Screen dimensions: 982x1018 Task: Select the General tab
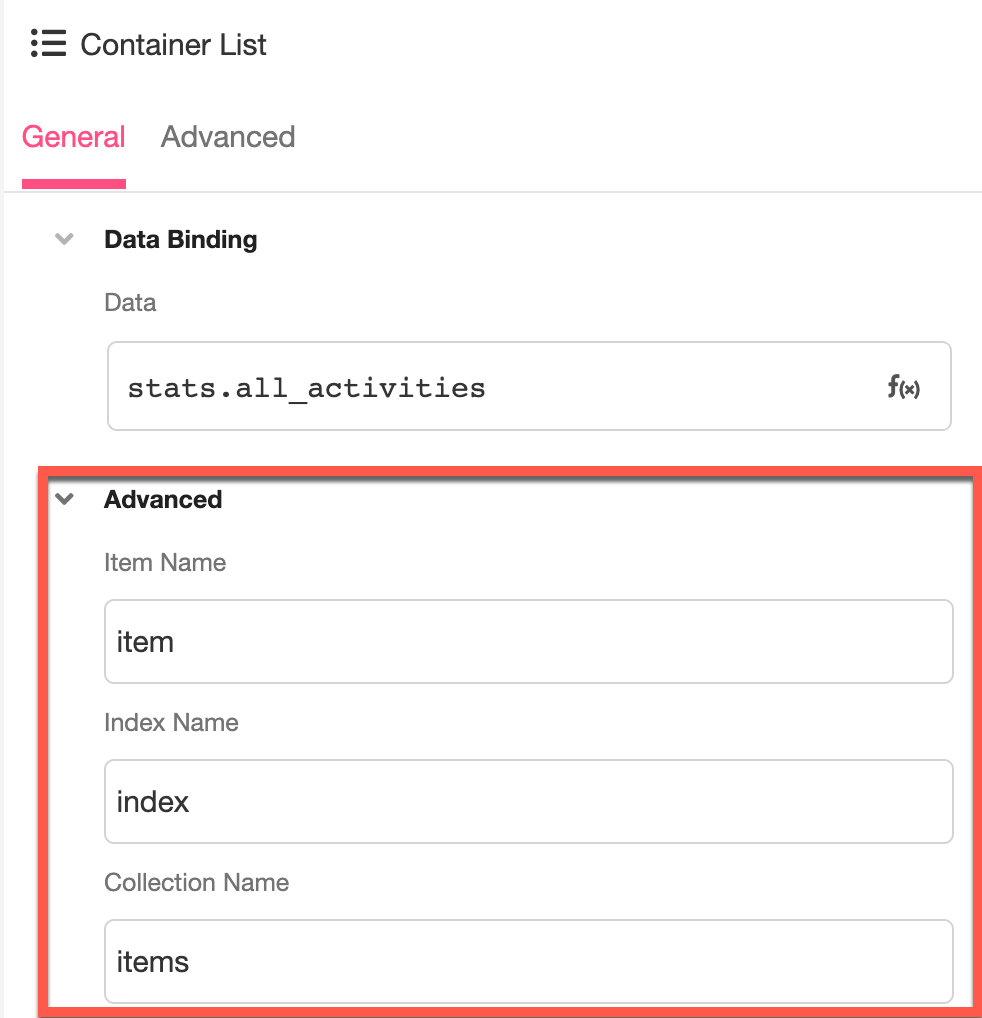[x=73, y=137]
